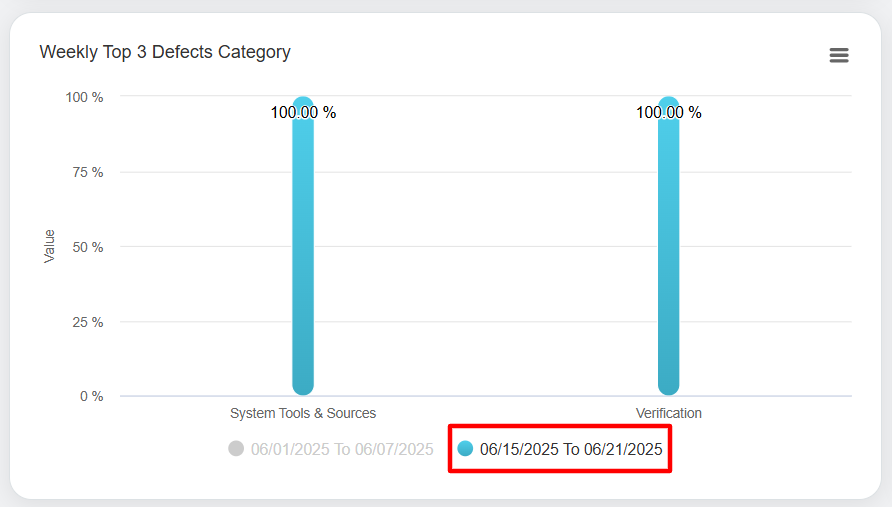892x507 pixels.
Task: Click the blue legend circle for 06/15/2025
Action: coord(465,449)
